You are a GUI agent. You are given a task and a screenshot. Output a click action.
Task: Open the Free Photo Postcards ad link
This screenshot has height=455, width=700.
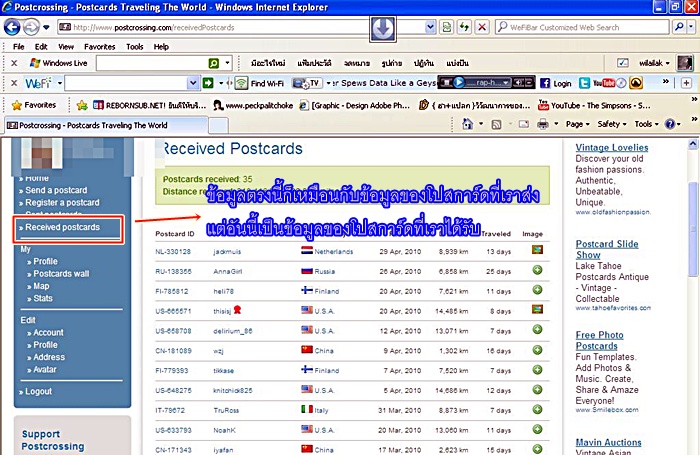[600, 341]
